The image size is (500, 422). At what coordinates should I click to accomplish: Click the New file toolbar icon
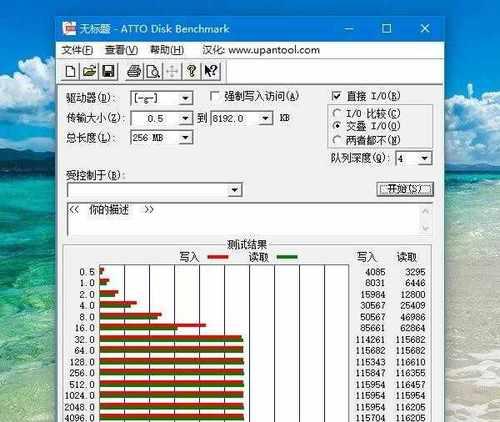tap(70, 71)
